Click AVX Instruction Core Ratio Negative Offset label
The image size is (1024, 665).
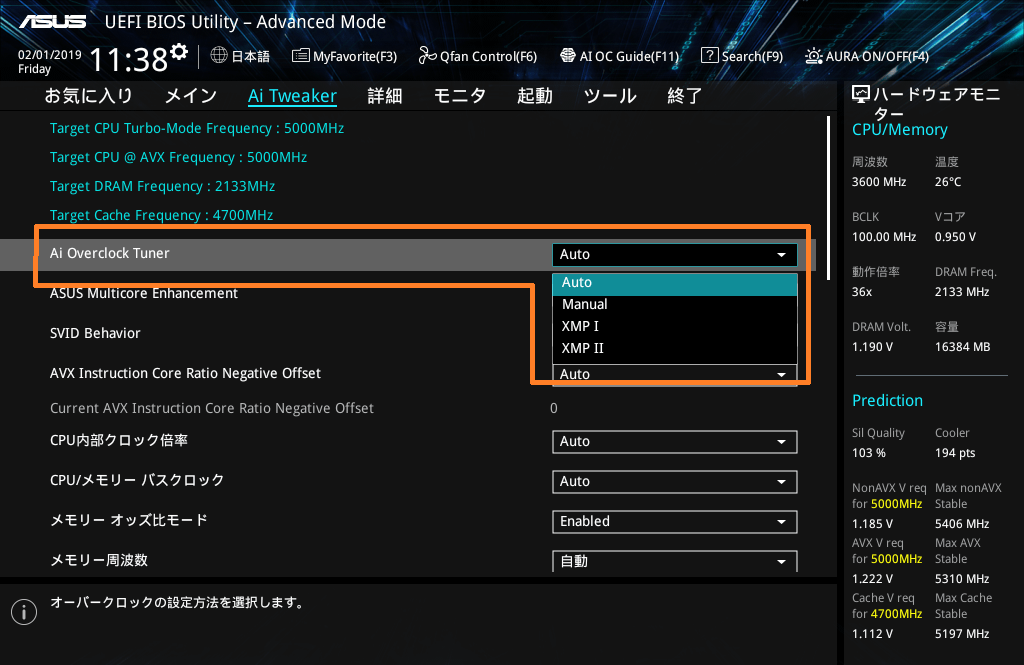pos(185,373)
